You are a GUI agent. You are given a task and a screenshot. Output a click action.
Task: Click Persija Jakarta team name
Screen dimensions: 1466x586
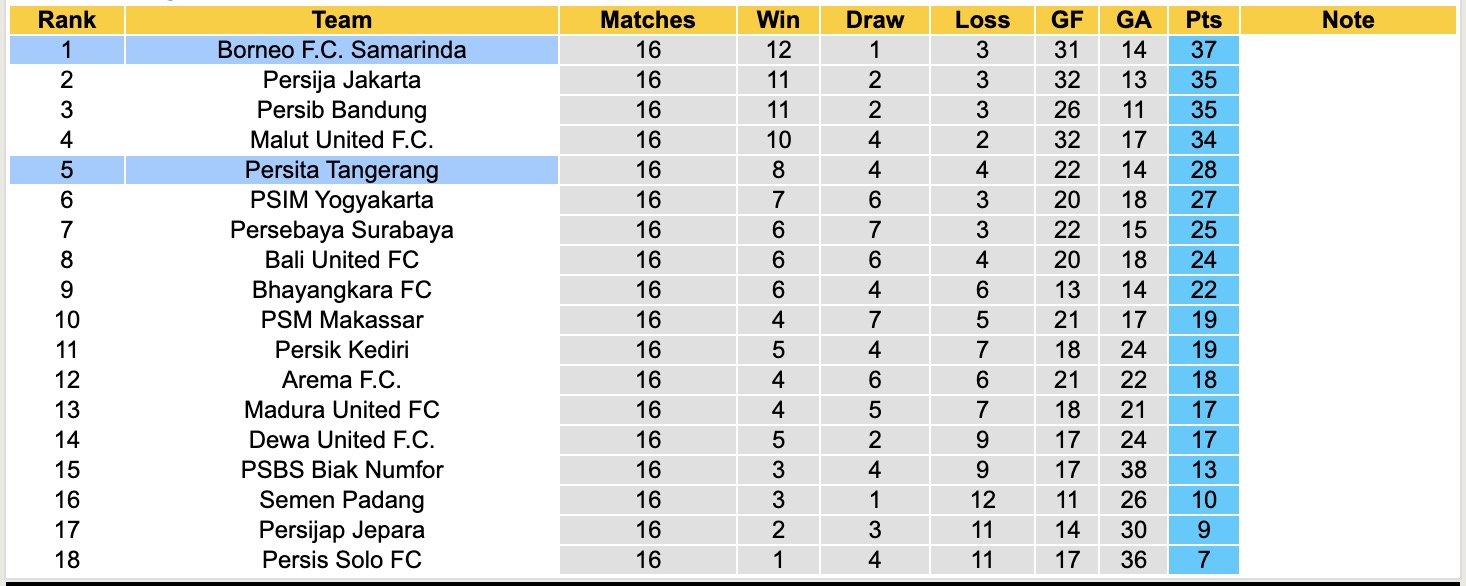point(341,80)
